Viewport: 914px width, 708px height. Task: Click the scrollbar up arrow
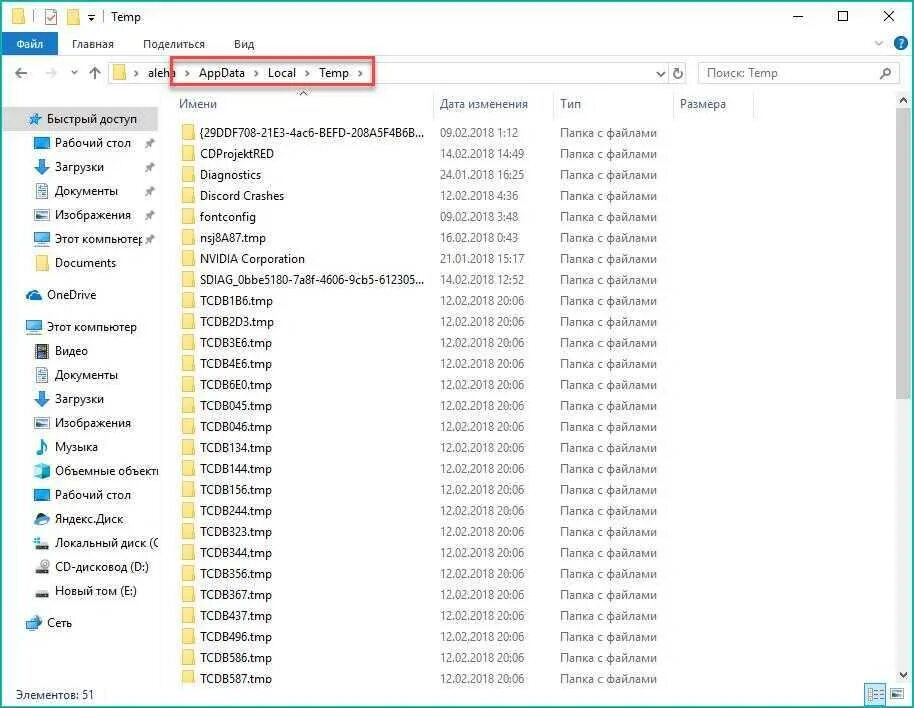903,100
